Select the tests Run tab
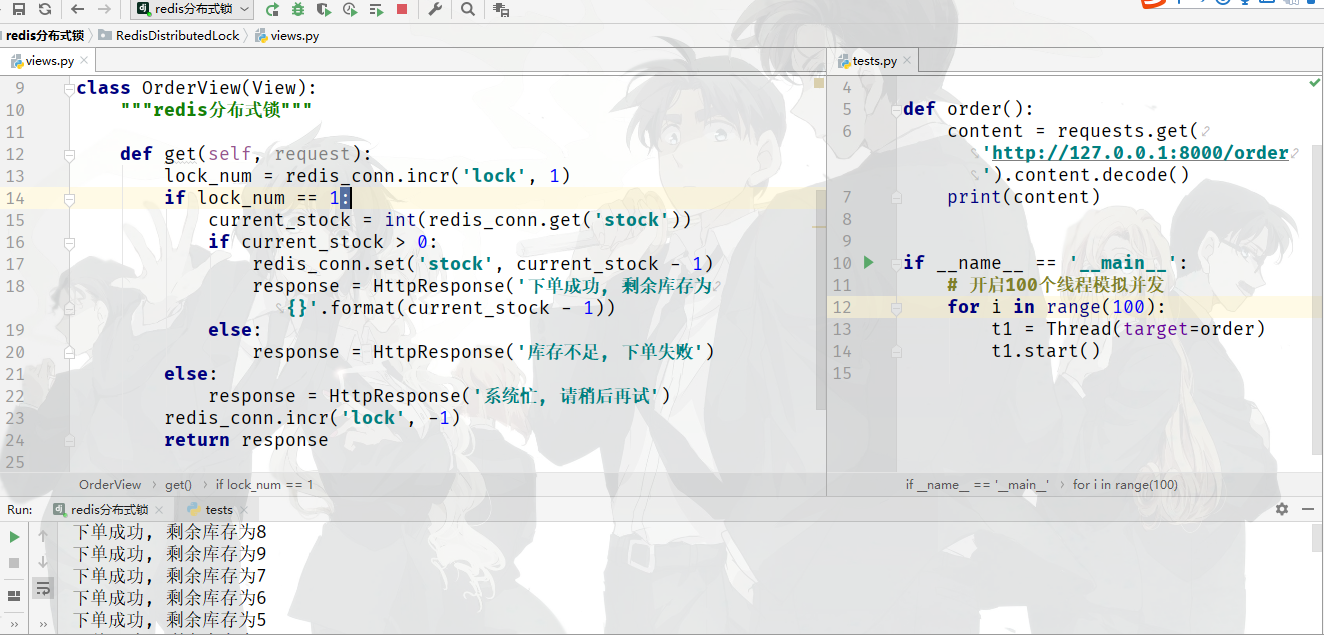 pos(210,510)
